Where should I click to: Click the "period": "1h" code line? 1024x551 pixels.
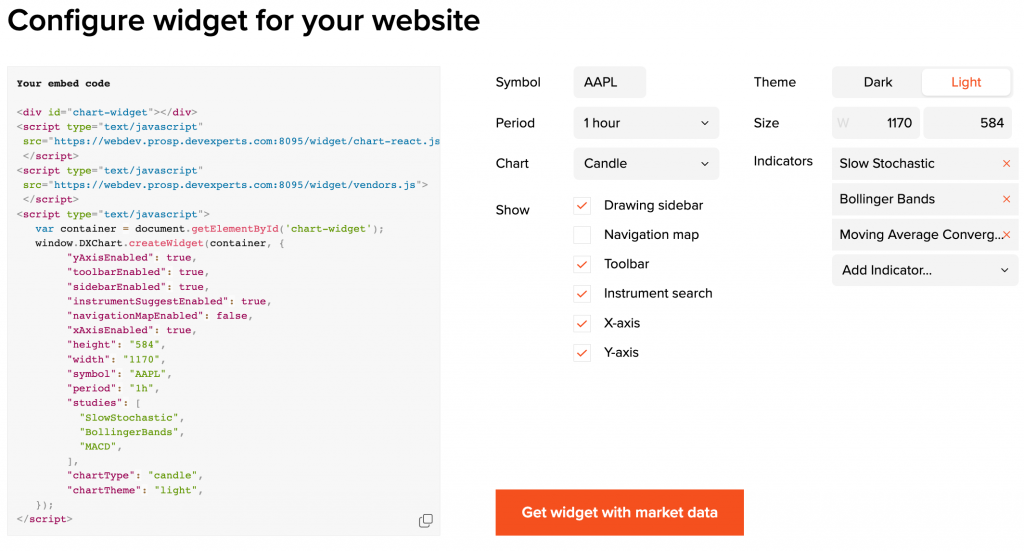113,388
